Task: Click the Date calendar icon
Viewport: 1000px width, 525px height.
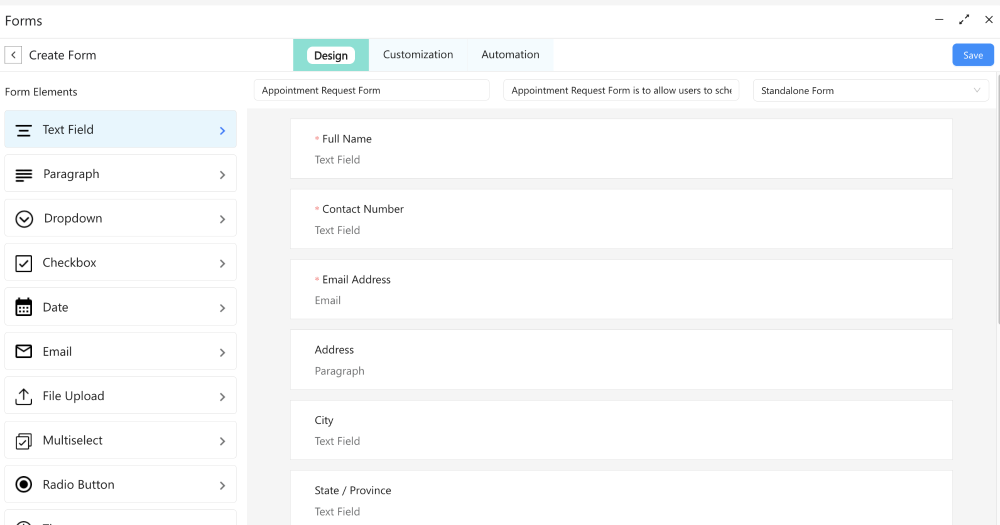Action: 24,307
